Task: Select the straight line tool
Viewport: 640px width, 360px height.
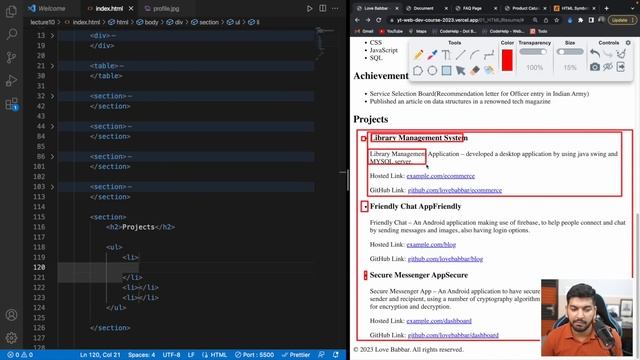Action: tap(460, 55)
